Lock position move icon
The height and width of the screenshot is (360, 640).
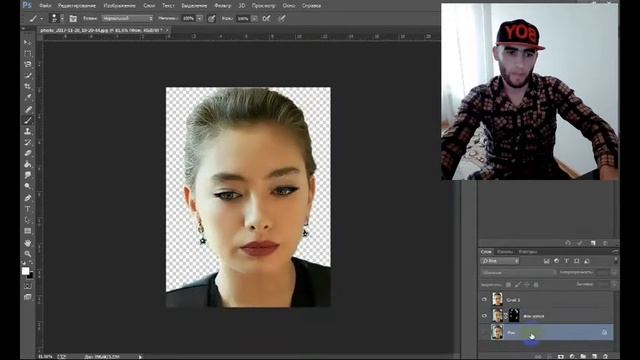point(527,284)
